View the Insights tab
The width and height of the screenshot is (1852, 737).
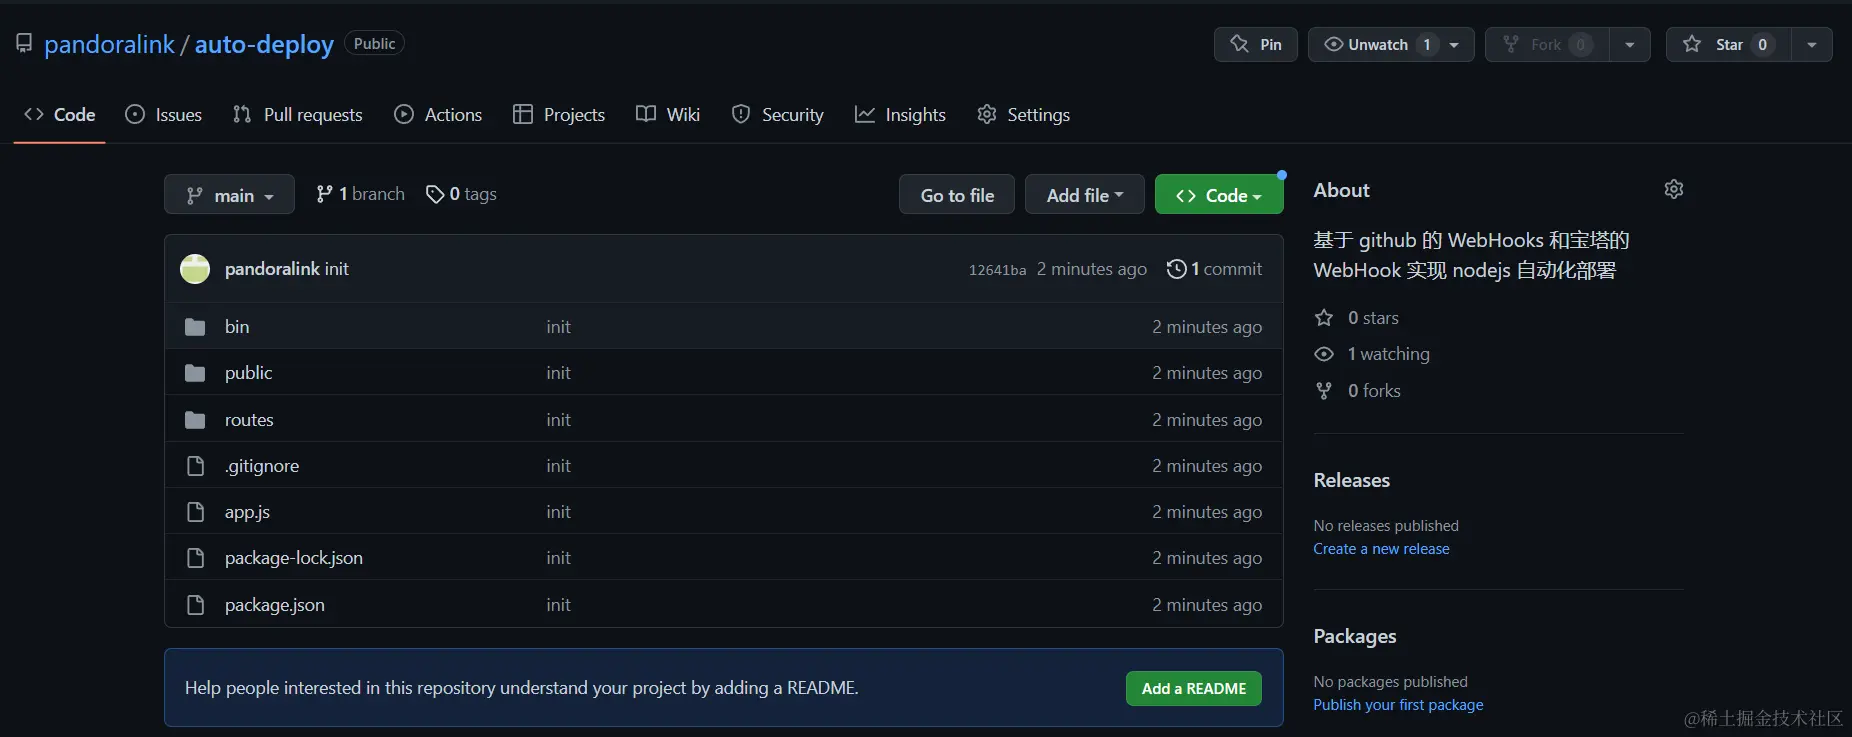tap(900, 114)
